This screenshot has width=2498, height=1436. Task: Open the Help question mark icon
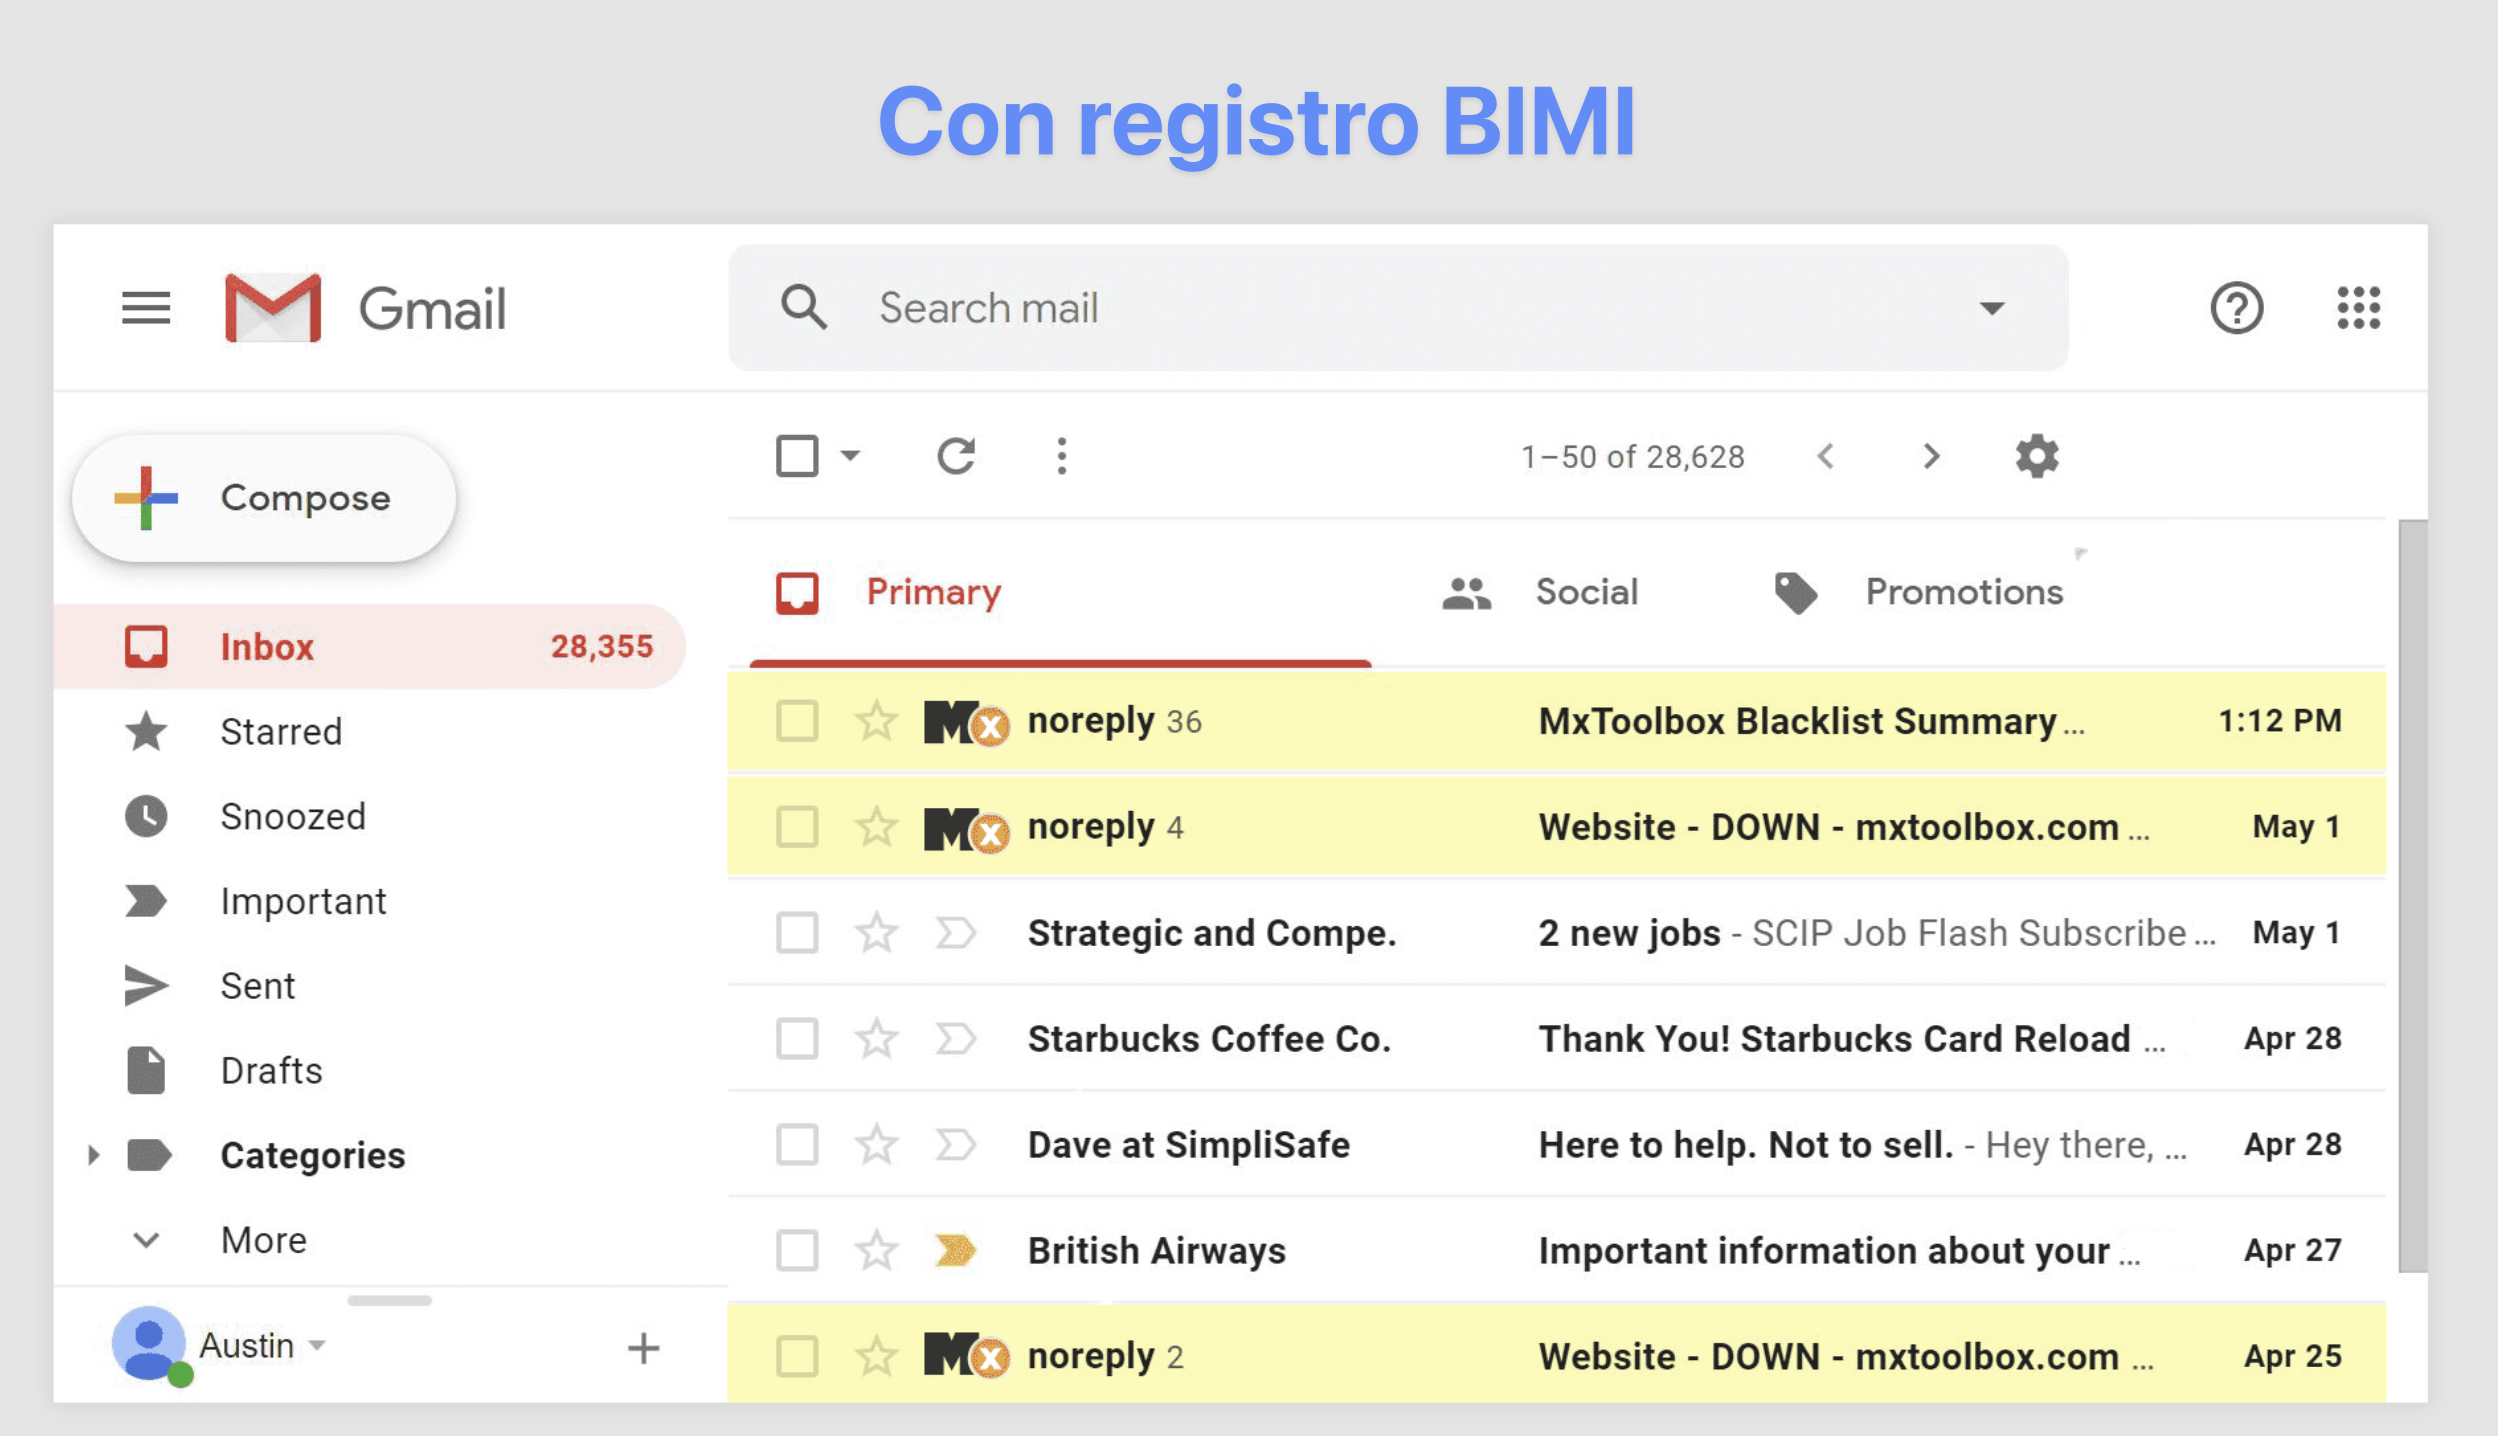pyautogui.click(x=2236, y=308)
